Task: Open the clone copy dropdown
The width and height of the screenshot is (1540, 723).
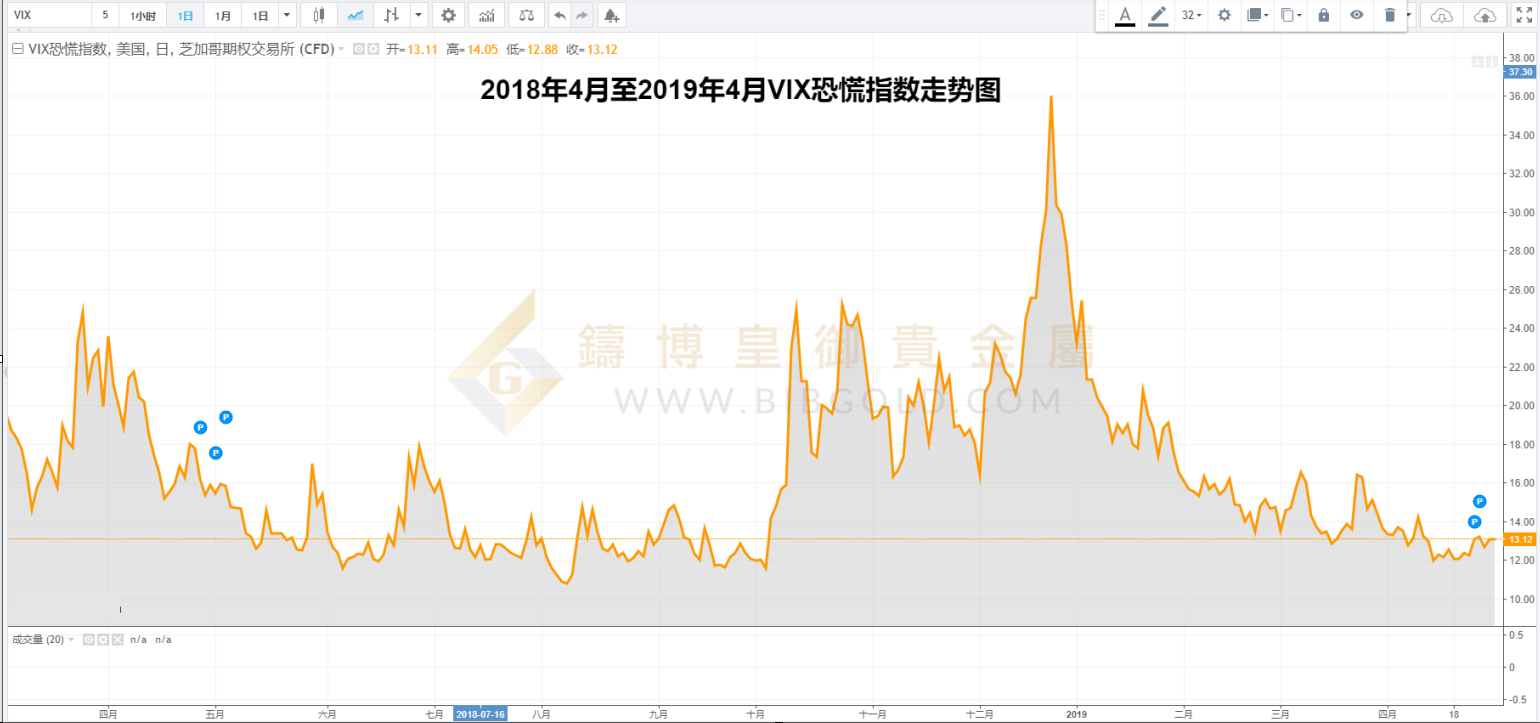Action: coord(1291,15)
